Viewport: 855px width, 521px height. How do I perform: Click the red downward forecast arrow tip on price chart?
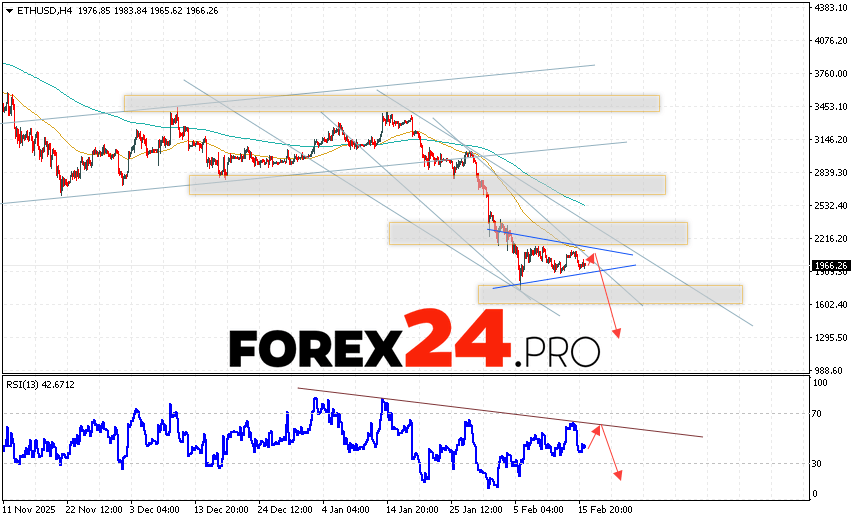617,336
